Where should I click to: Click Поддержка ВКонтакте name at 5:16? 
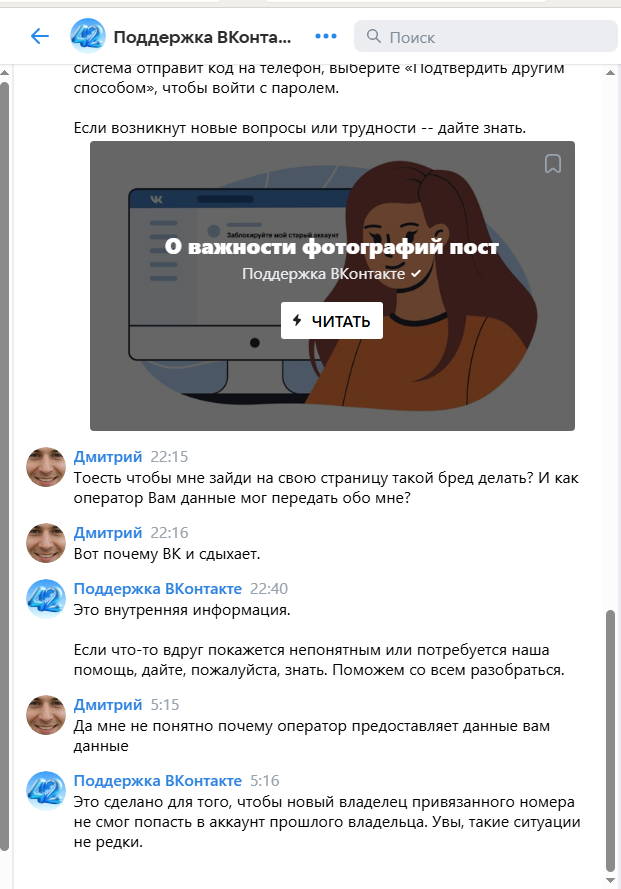[x=158, y=781]
